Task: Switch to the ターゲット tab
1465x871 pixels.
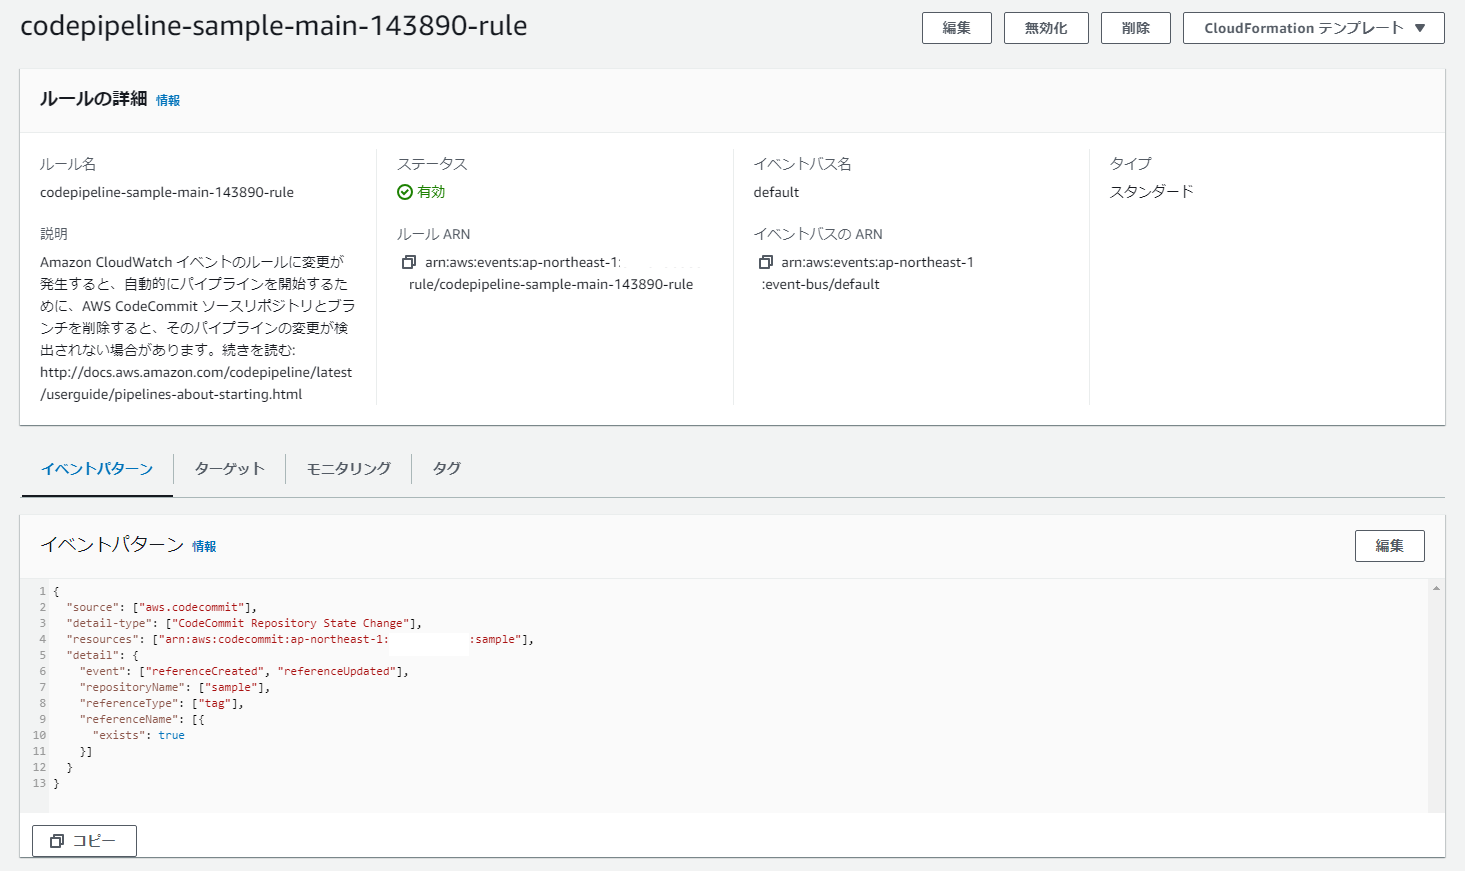Action: tap(229, 468)
